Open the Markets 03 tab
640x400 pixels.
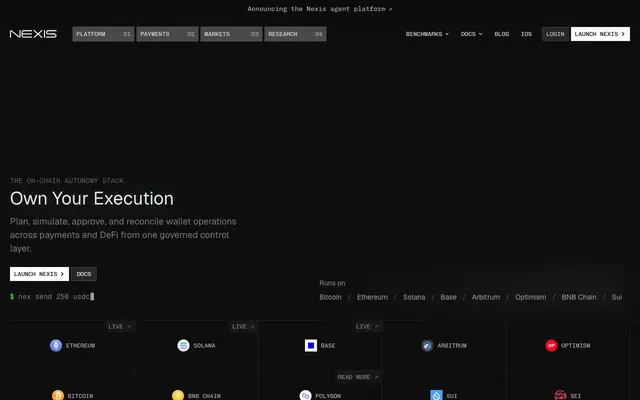tap(231, 34)
